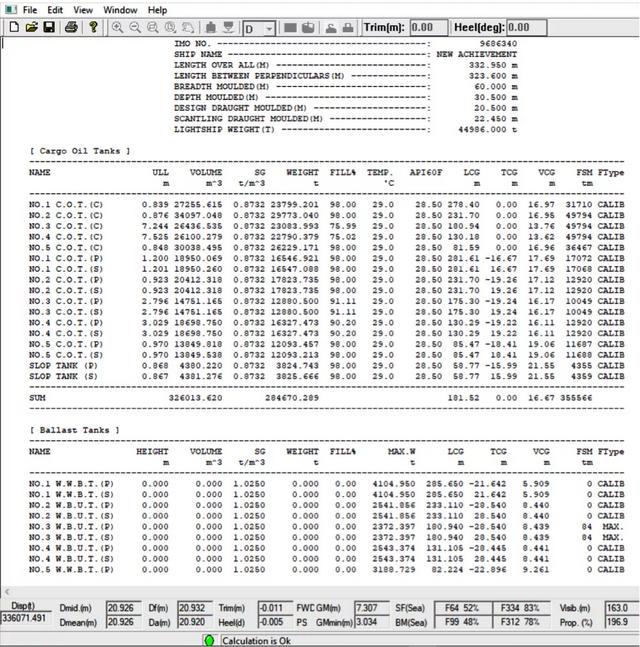Image resolution: width=640 pixels, height=647 pixels.
Task: Create a new file with the blank page icon
Action: pos(14,28)
